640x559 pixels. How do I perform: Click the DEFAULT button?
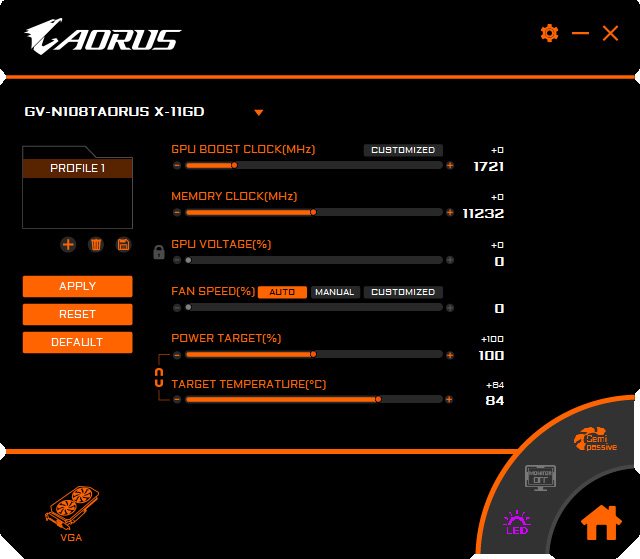(78, 342)
